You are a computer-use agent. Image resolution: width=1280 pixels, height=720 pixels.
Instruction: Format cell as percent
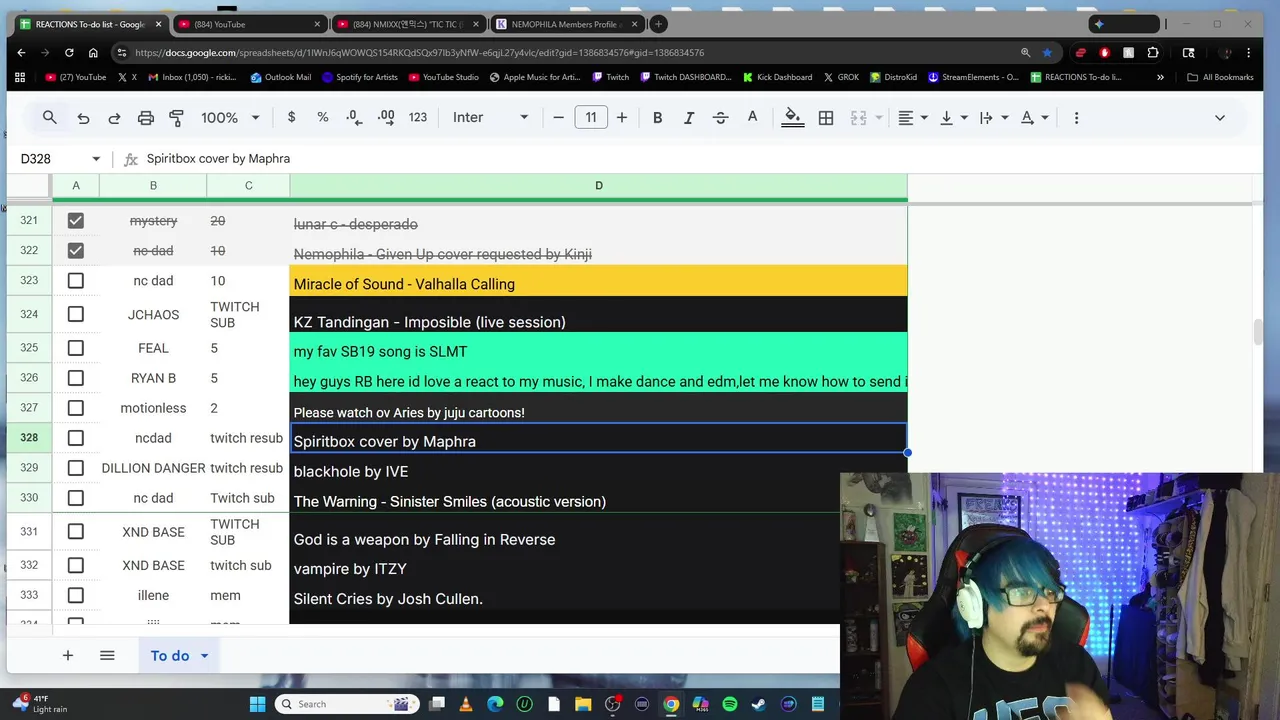(322, 117)
